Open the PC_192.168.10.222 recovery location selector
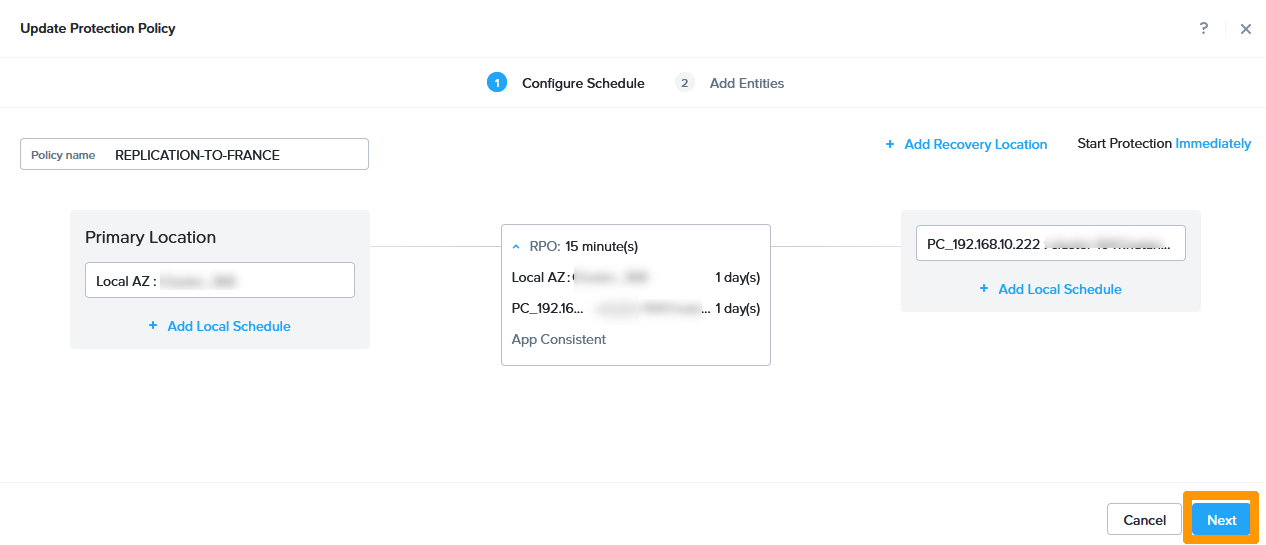1266x545 pixels. pos(1050,244)
